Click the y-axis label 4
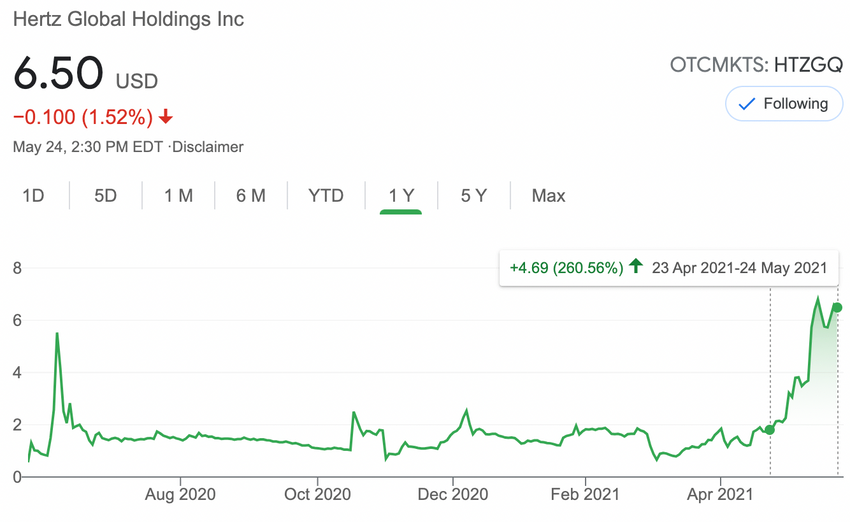The width and height of the screenshot is (850, 522). 17,372
